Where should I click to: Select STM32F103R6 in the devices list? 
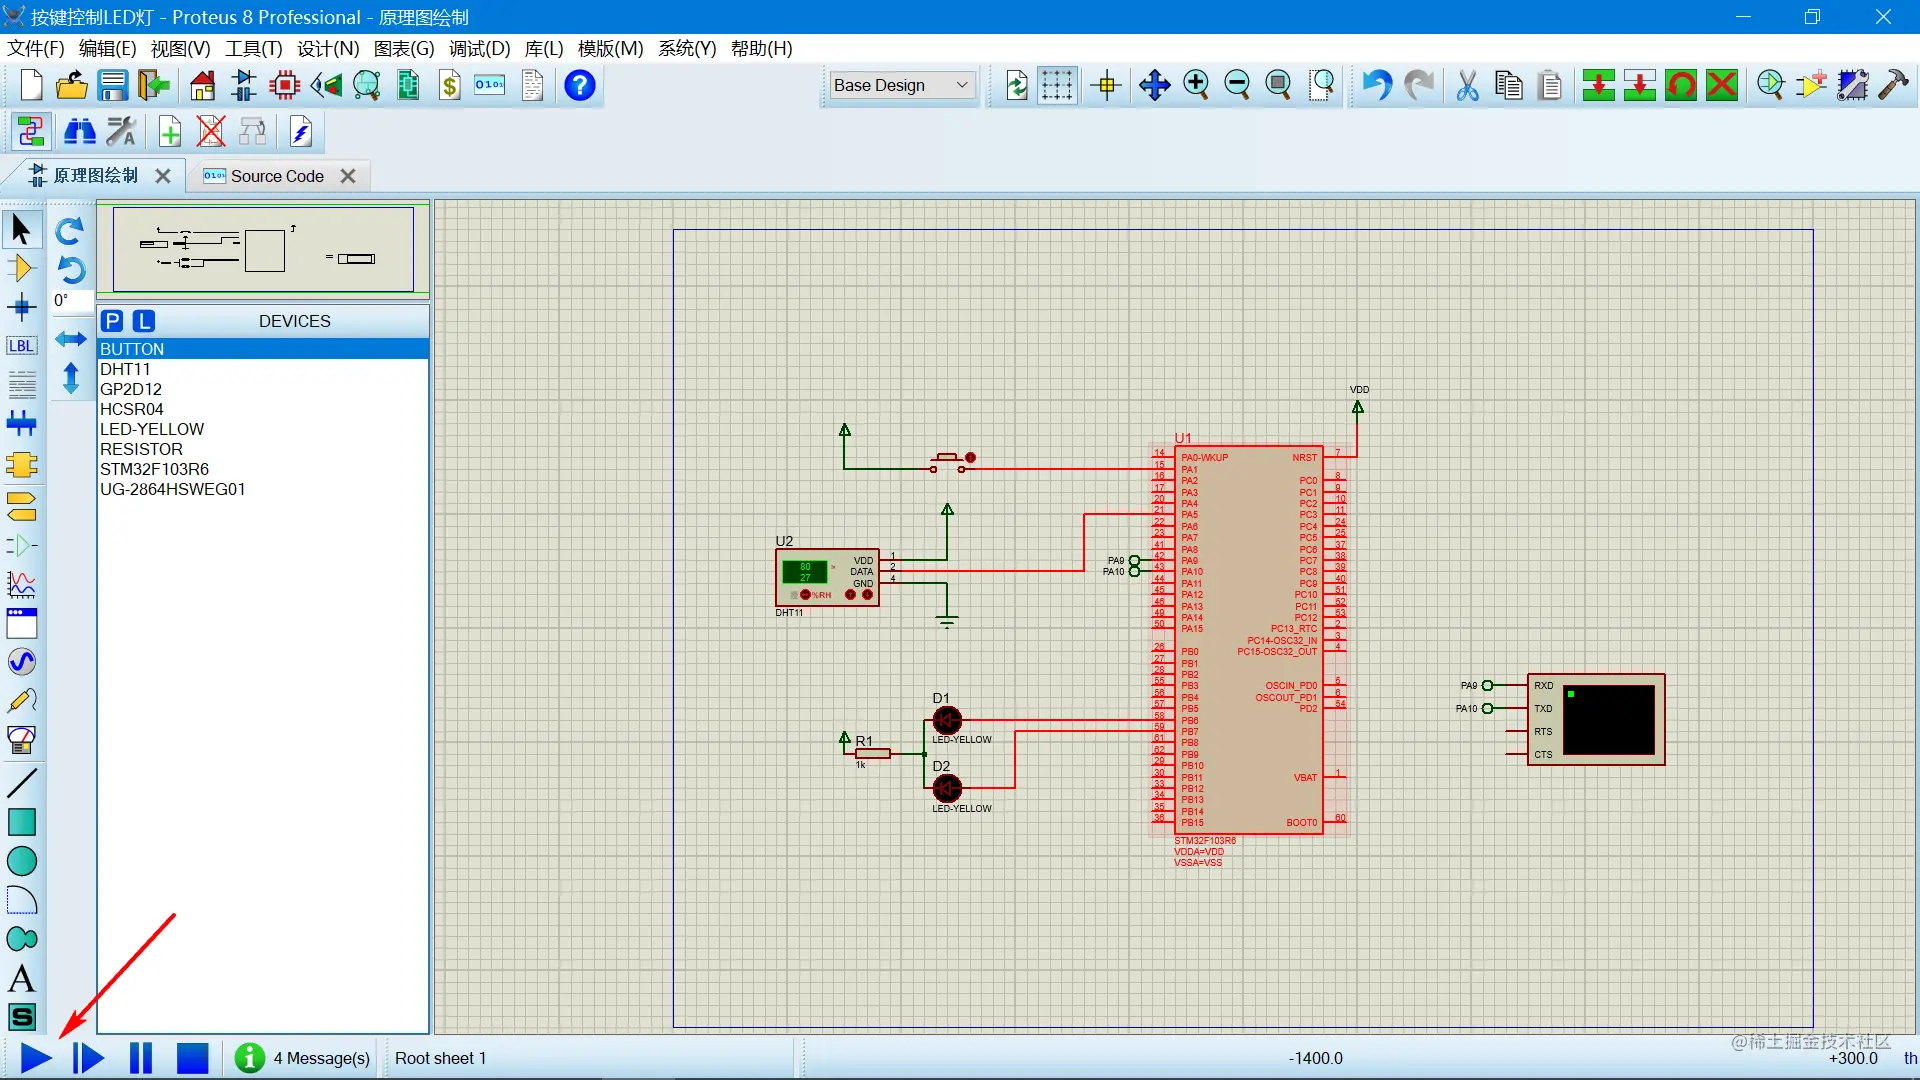[154, 469]
